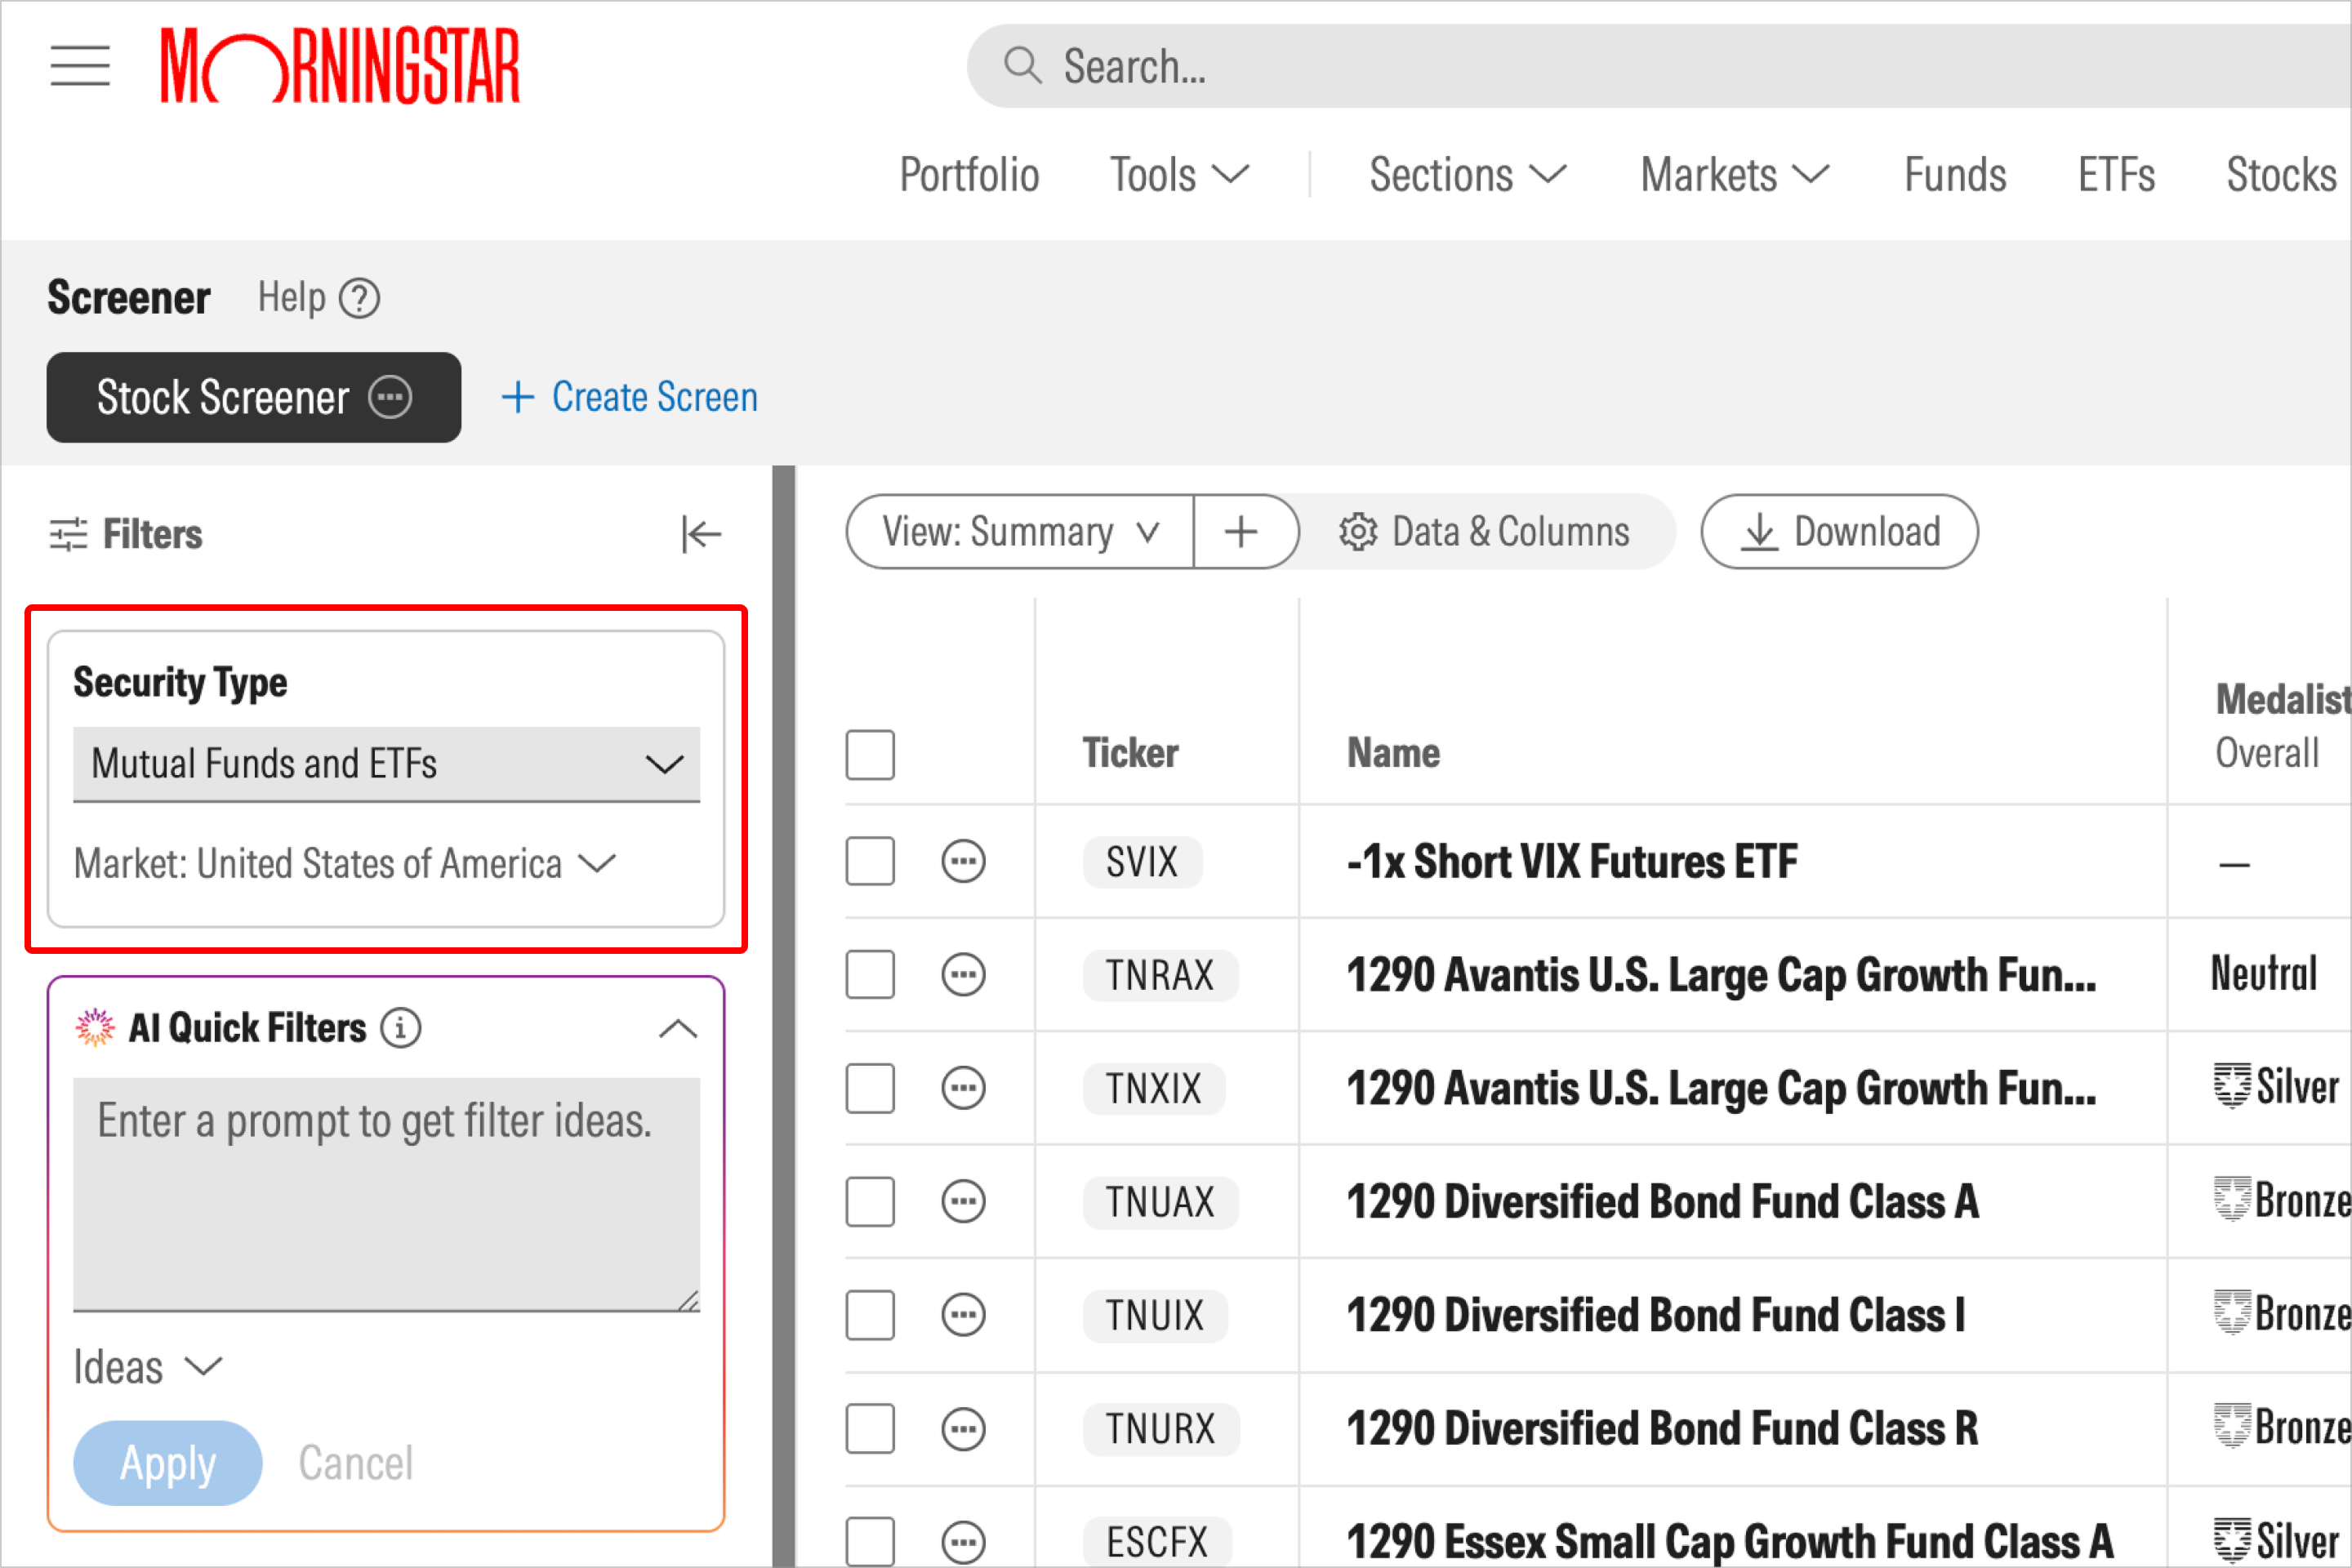The image size is (2352, 1568).
Task: Check the TNUAX row checkbox
Action: tap(870, 1201)
